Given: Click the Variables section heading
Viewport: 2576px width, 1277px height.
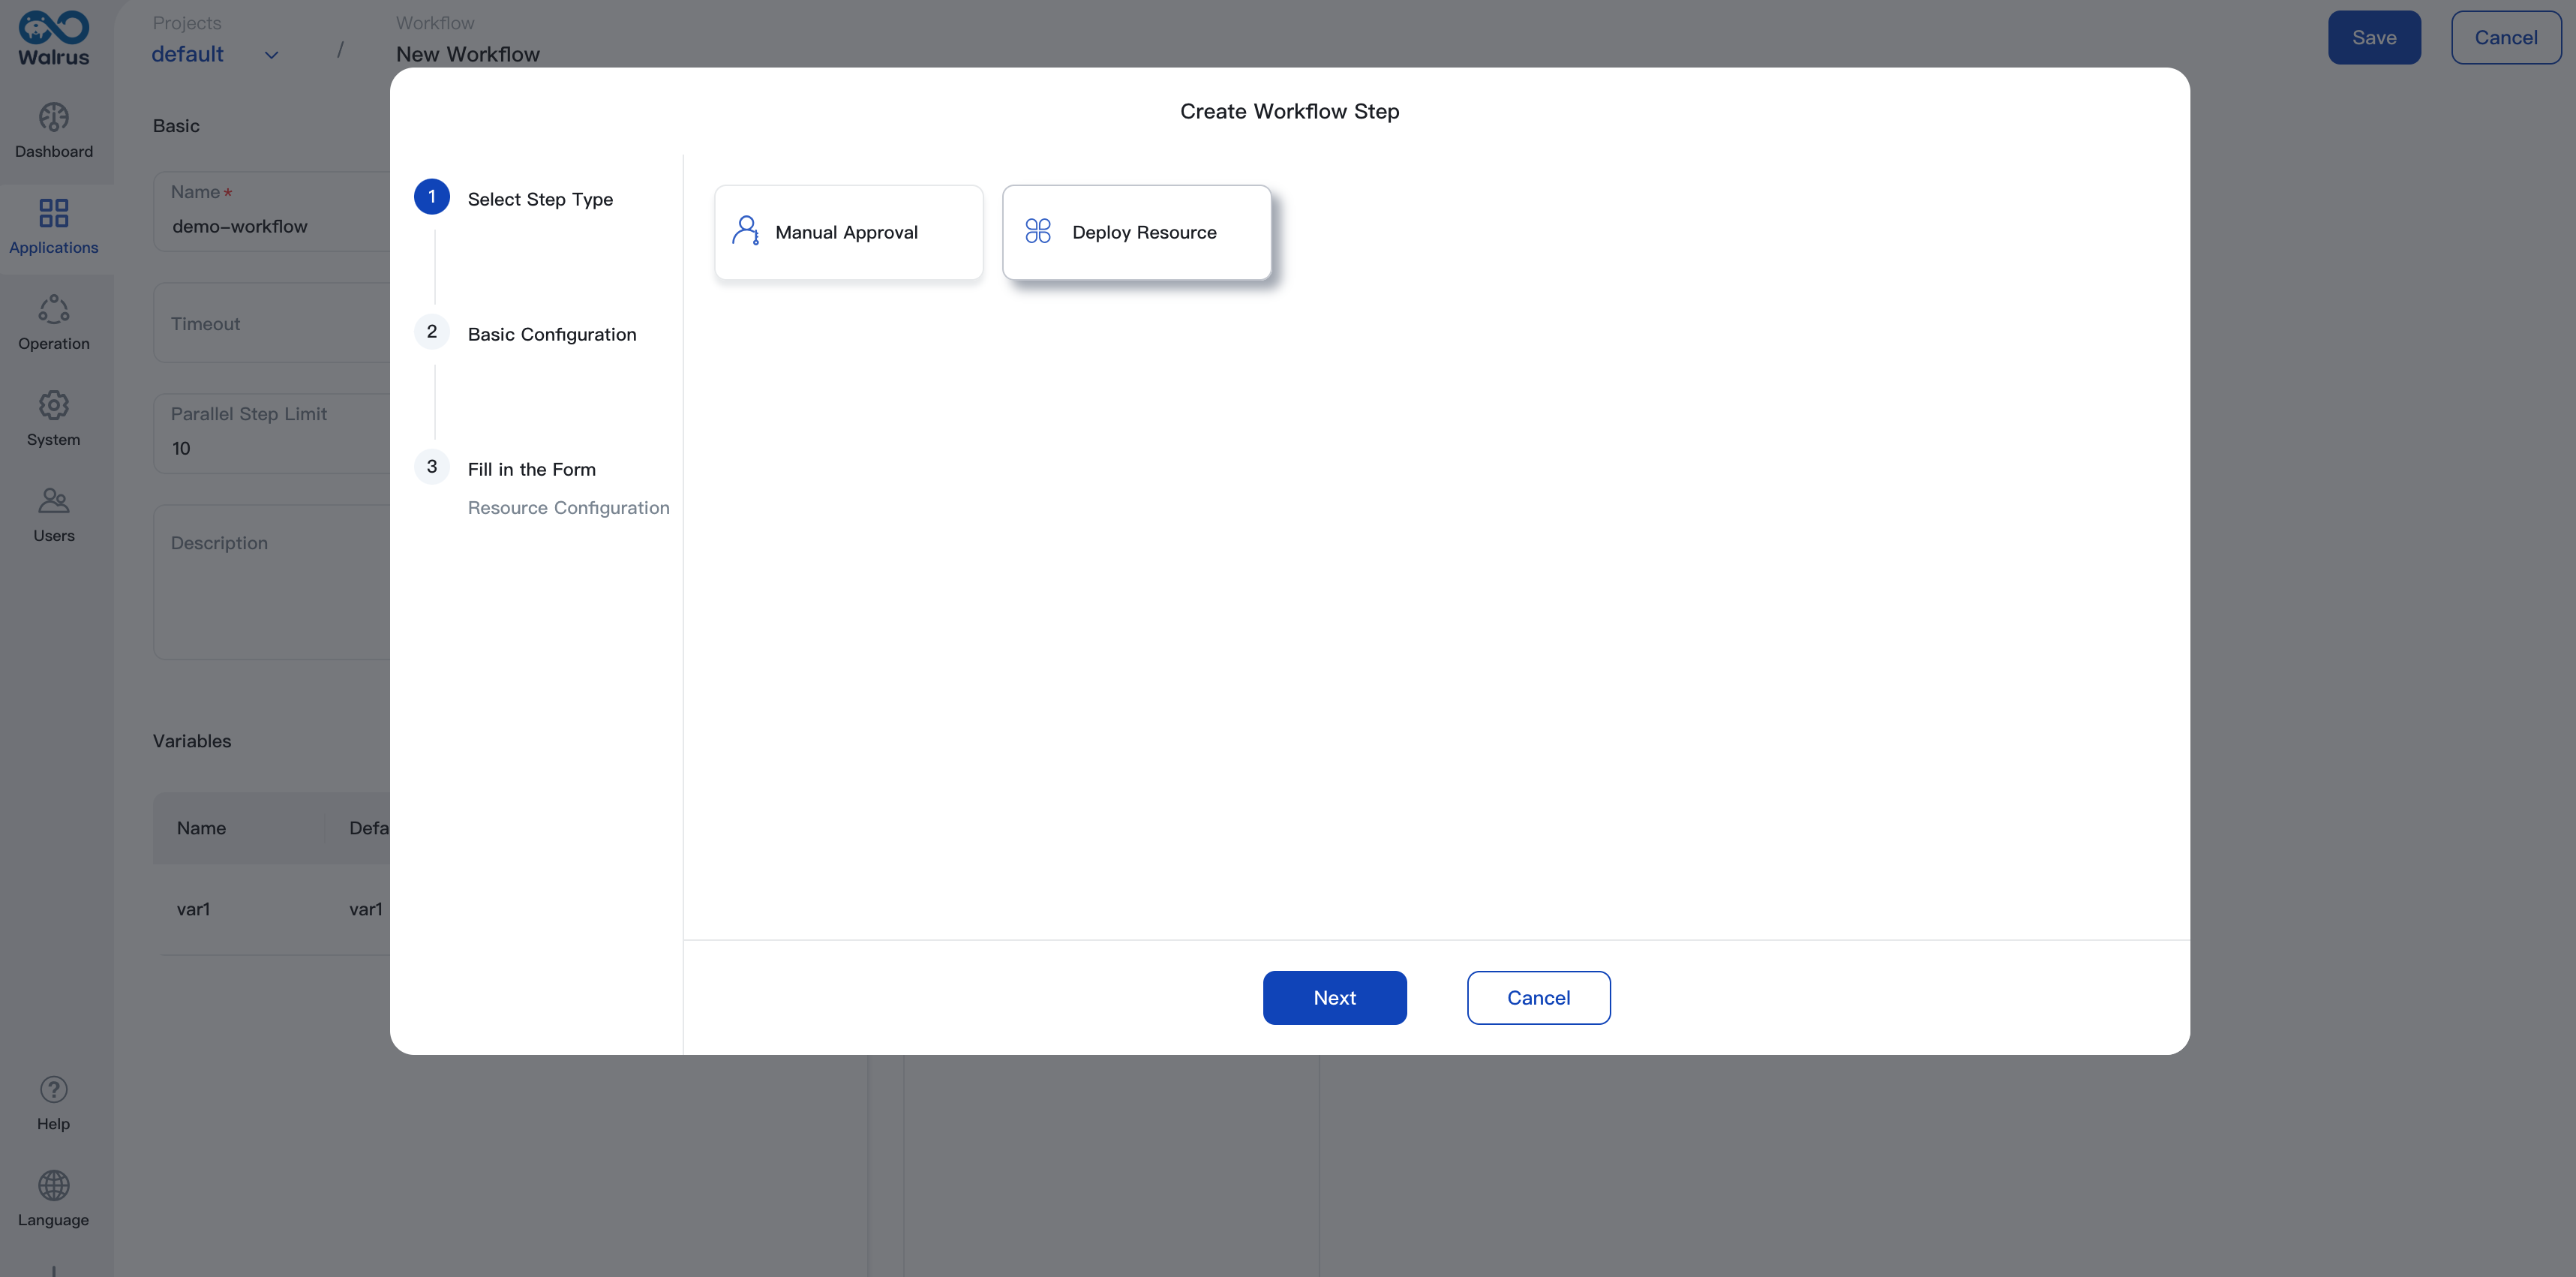Looking at the screenshot, I should [x=192, y=741].
